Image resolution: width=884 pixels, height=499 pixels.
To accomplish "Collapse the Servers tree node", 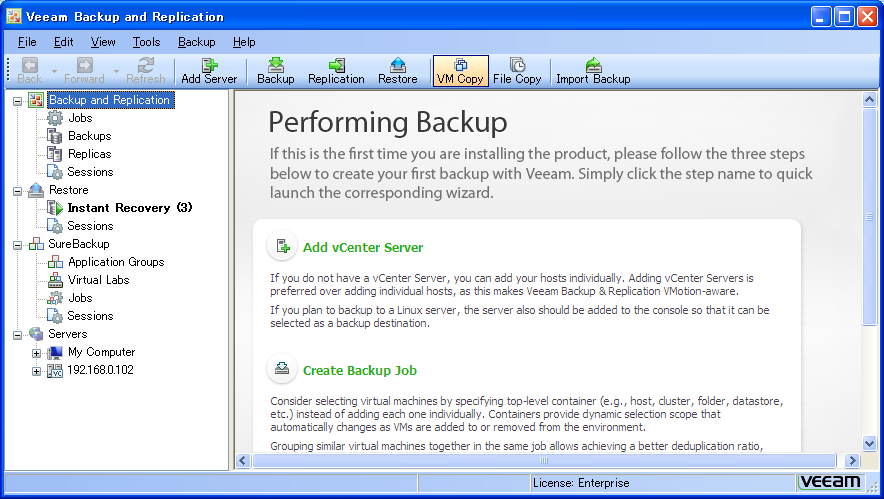I will coord(17,335).
